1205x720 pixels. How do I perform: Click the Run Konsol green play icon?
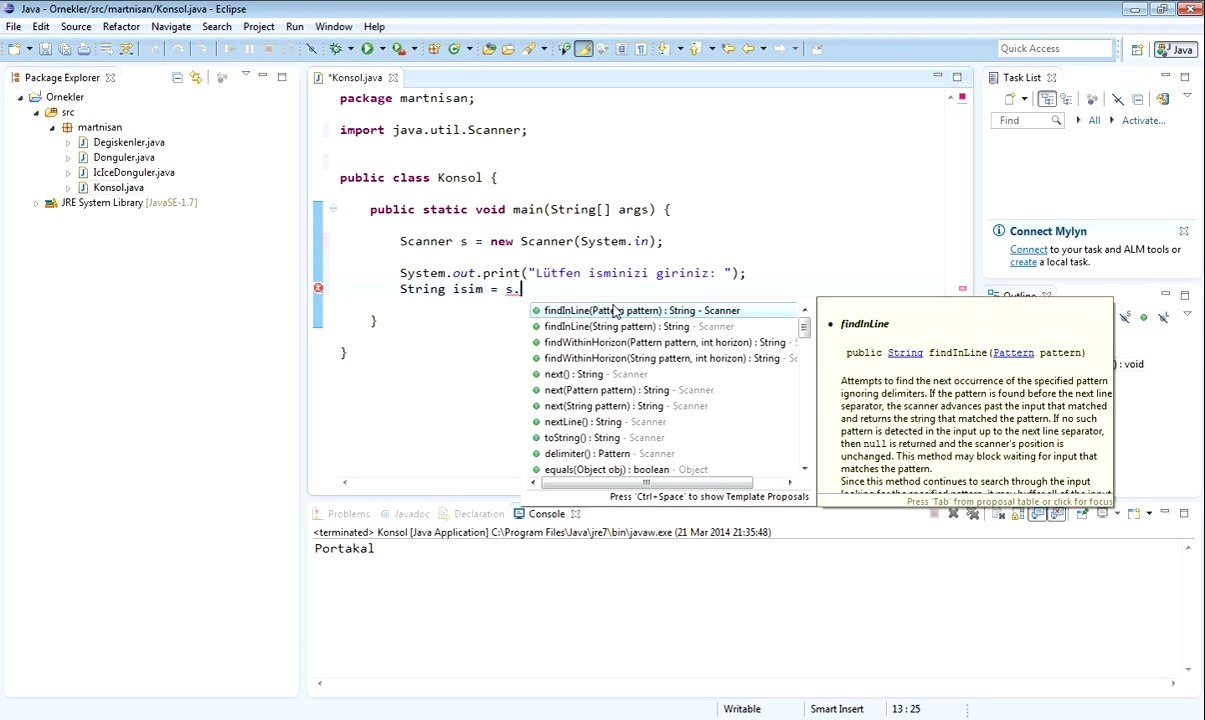coord(367,48)
